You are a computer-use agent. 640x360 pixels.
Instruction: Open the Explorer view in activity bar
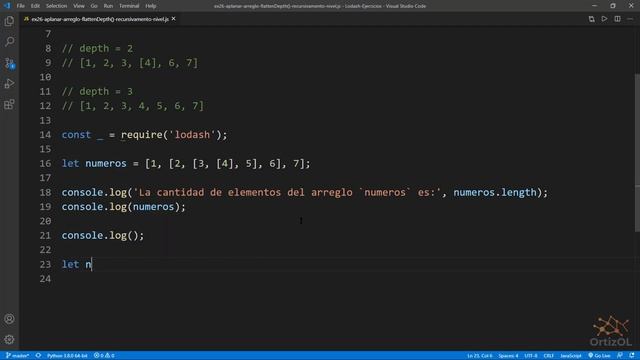pyautogui.click(x=9, y=21)
